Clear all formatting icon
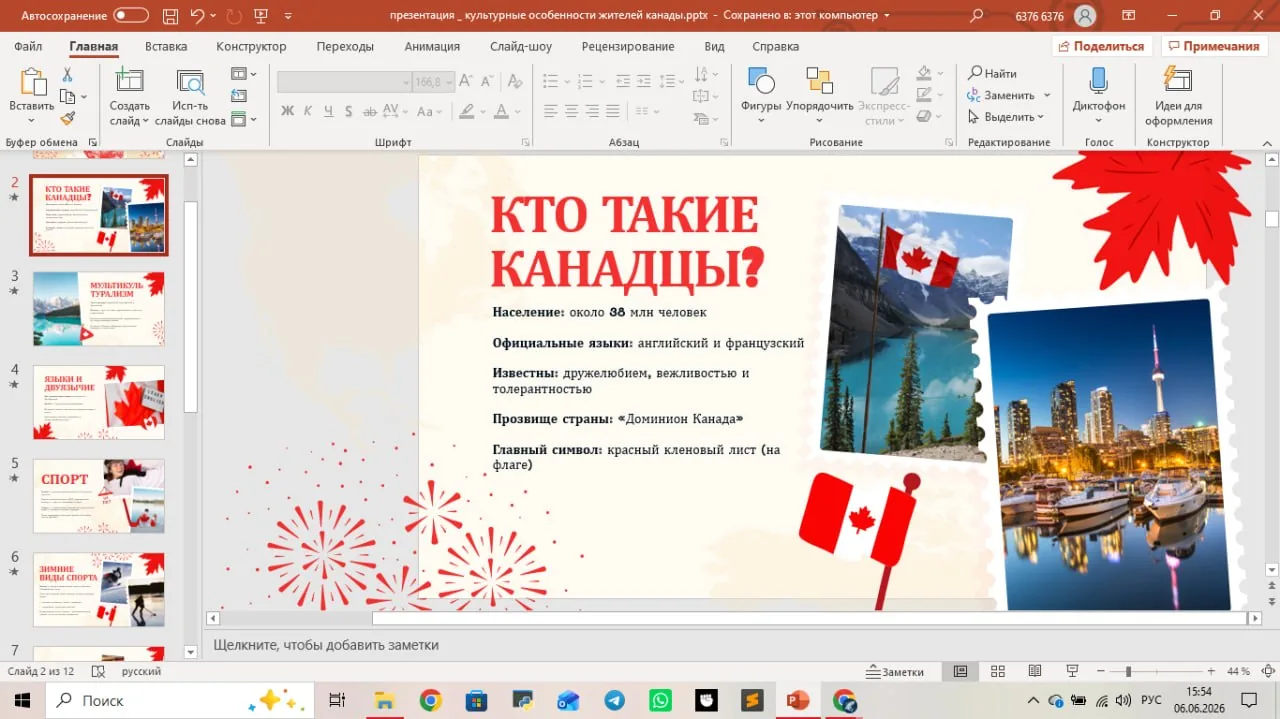The image size is (1280, 719). point(514,82)
